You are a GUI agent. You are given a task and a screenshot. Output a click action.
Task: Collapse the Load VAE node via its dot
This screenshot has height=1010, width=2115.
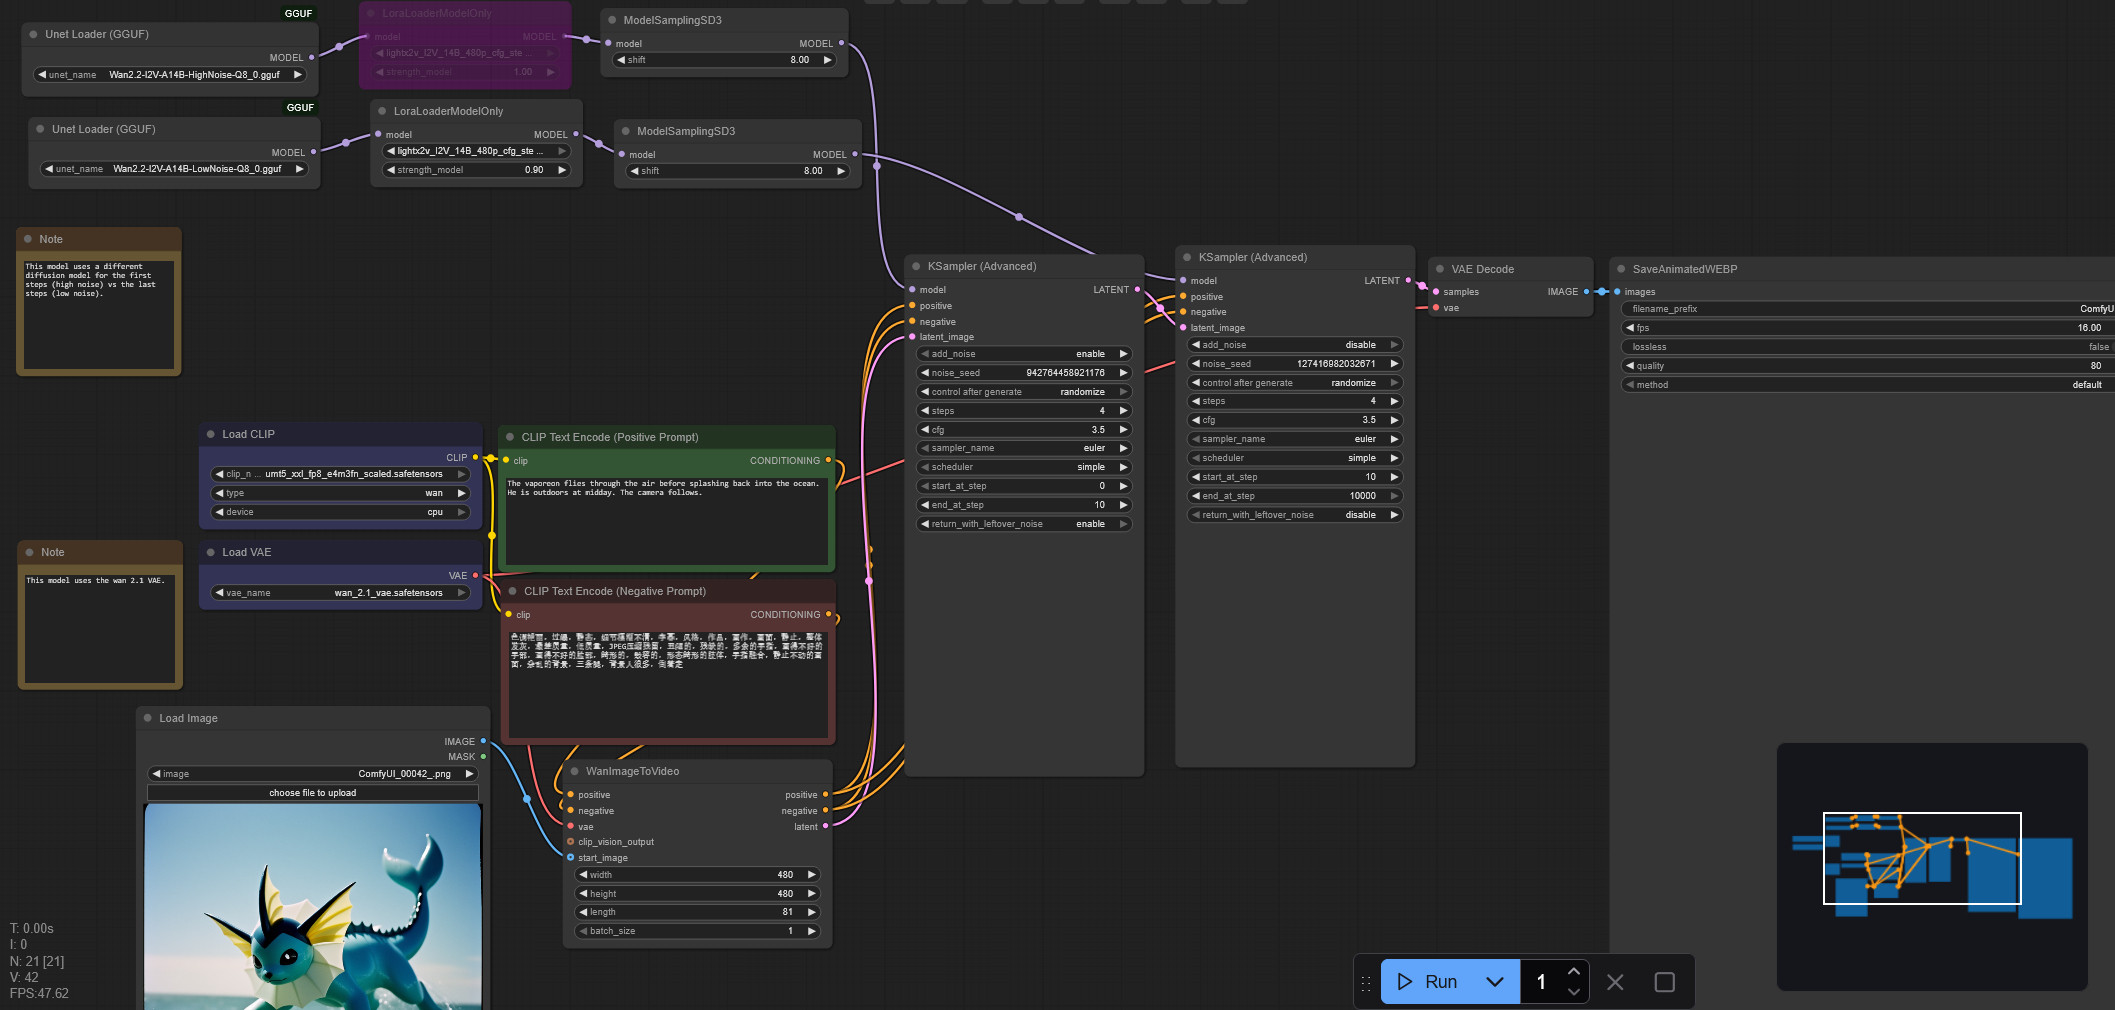coord(211,552)
